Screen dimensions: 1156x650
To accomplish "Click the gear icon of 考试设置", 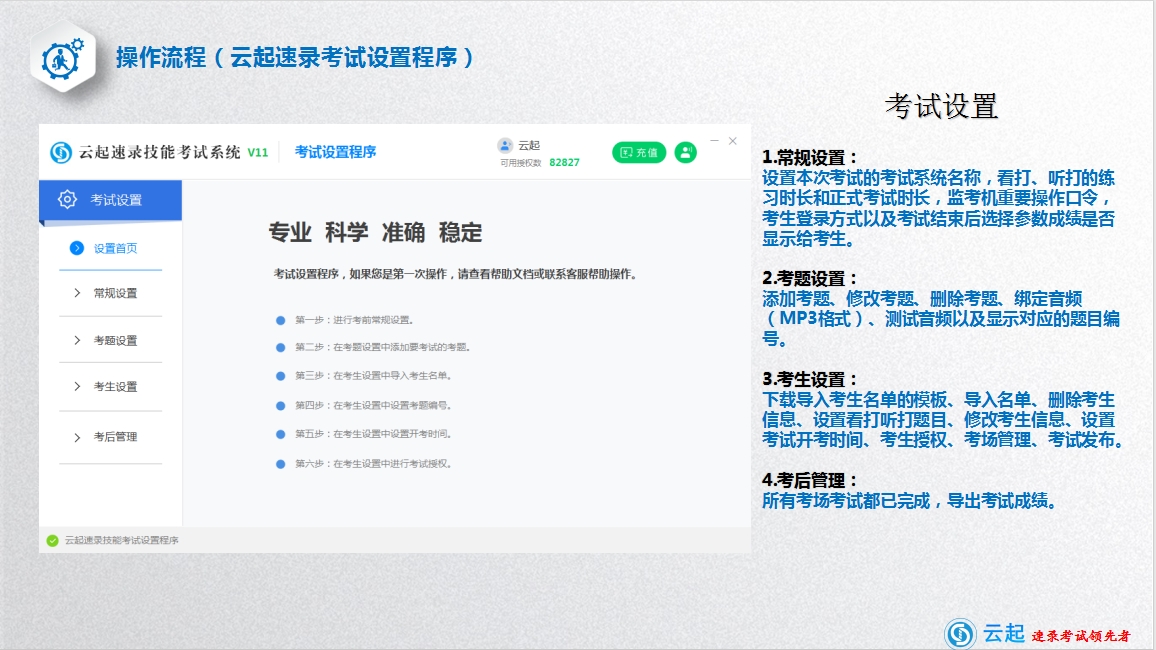I will (x=67, y=199).
